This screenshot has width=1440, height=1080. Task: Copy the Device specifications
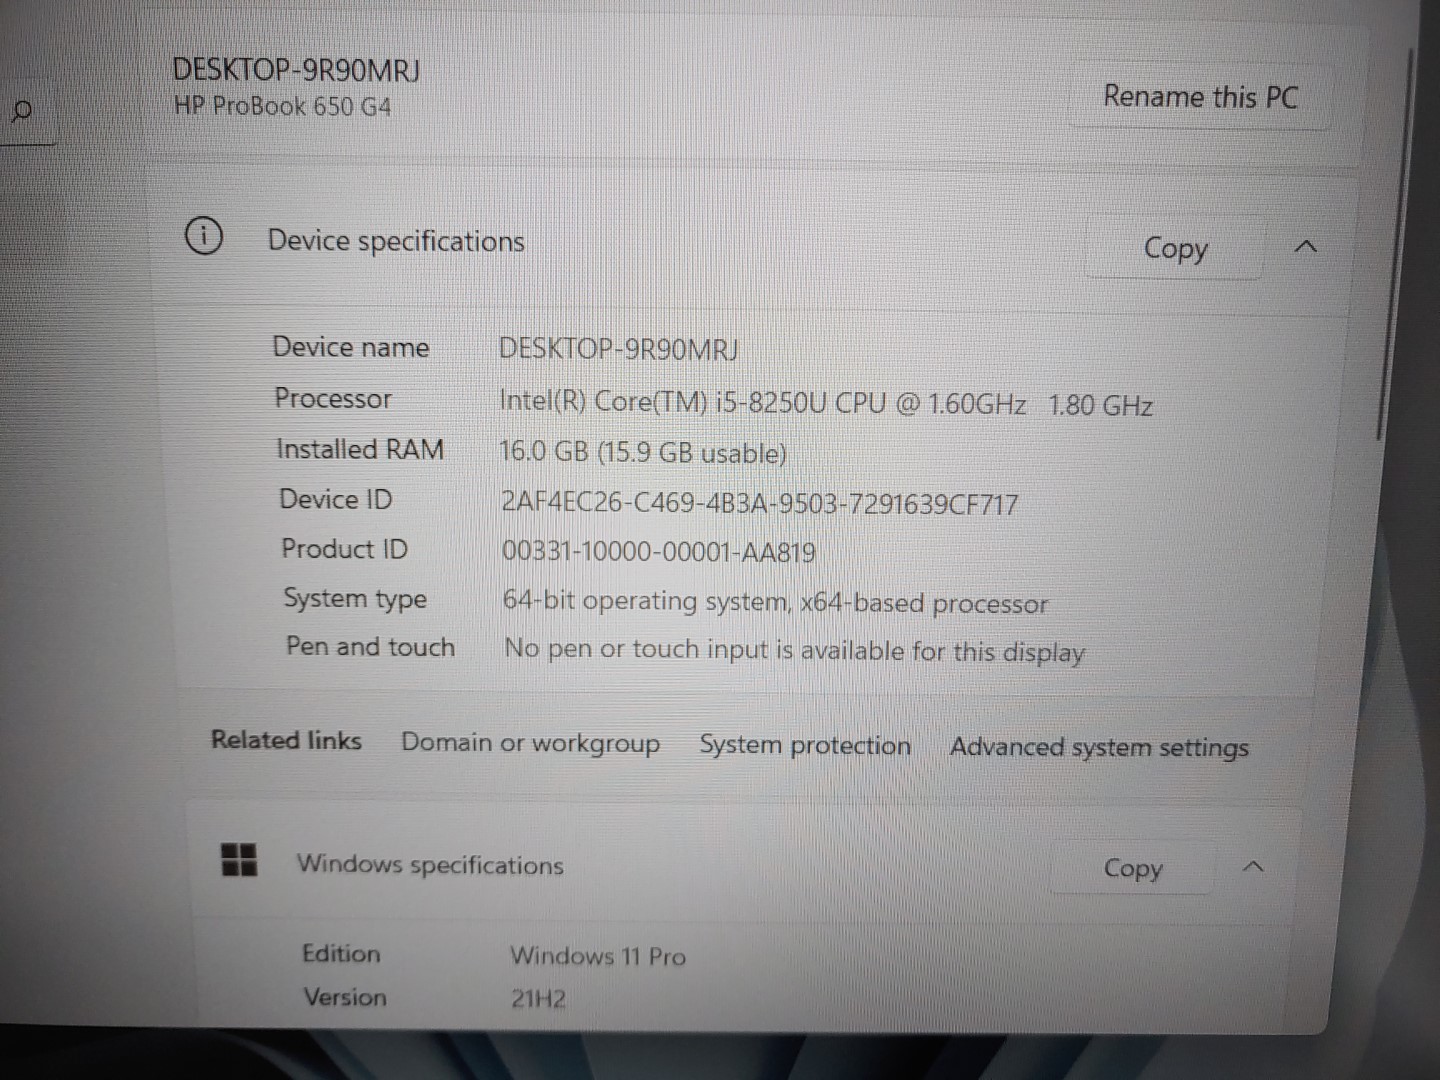click(1175, 248)
